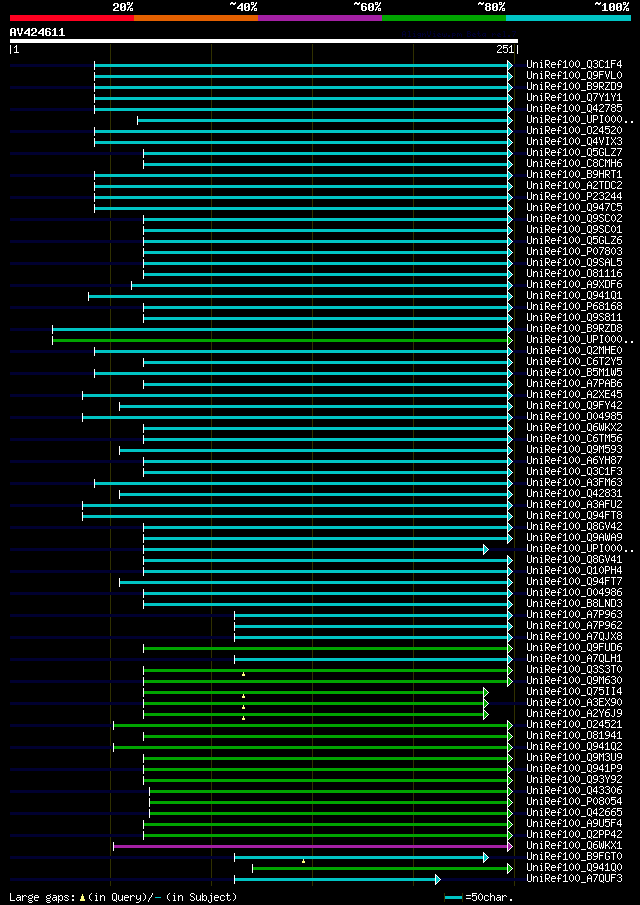Image resolution: width=640 pixels, height=905 pixels.
Task: Select the UniRef100_B9HRT1 label
Action: pos(574,175)
